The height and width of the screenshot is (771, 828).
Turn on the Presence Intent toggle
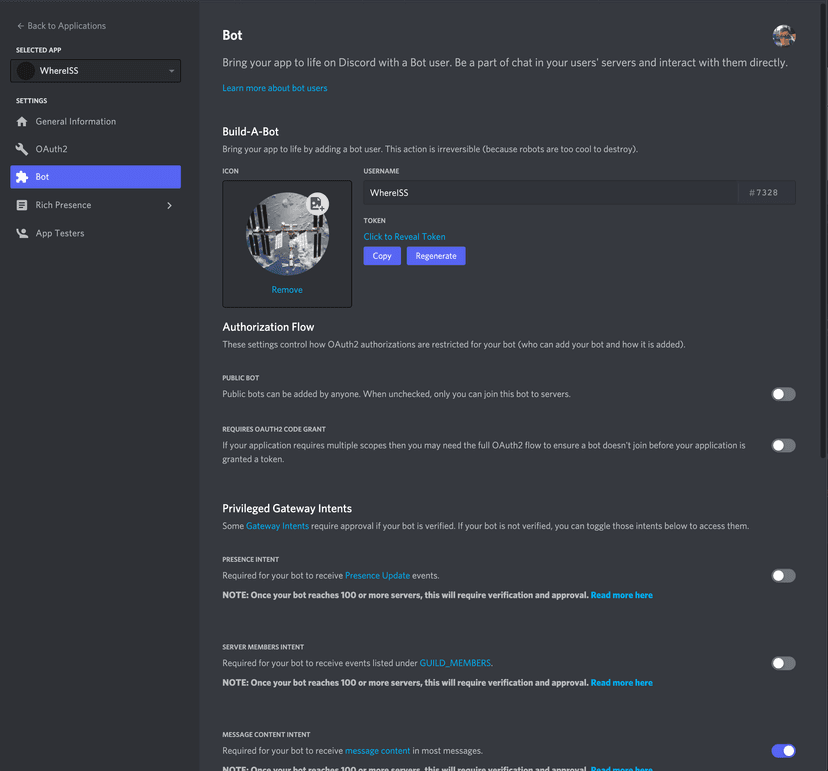(783, 576)
